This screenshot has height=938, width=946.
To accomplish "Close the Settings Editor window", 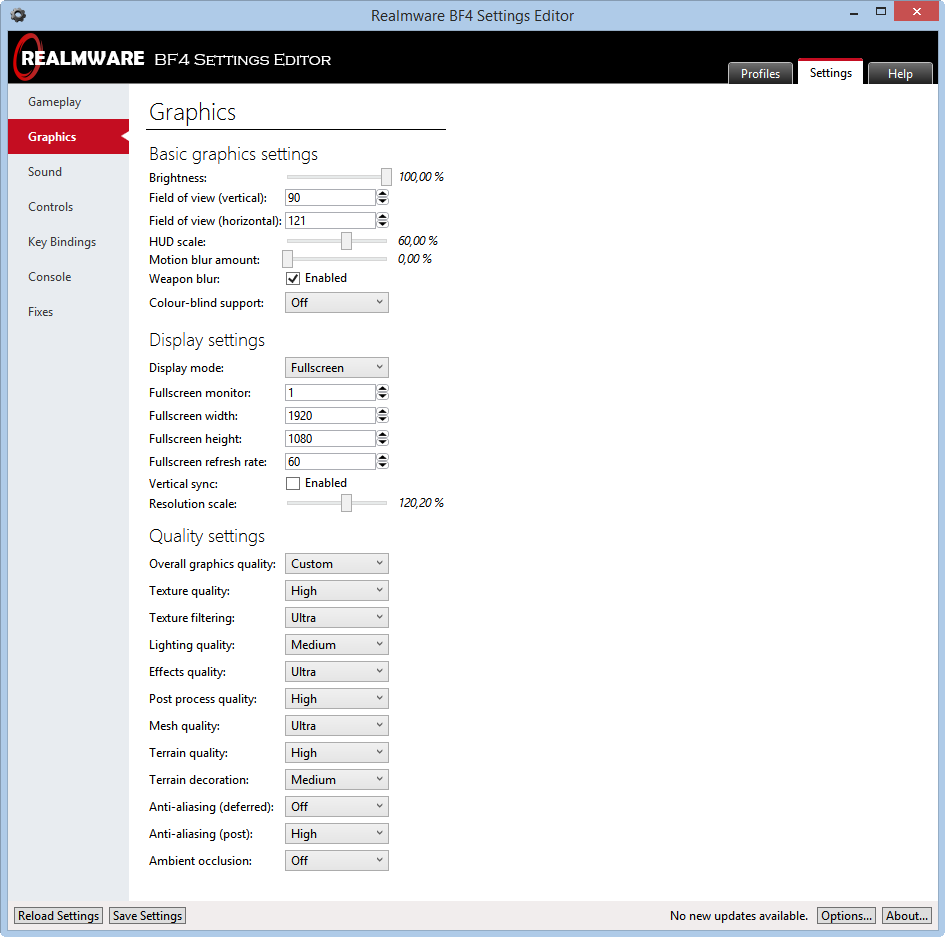I will 916,11.
